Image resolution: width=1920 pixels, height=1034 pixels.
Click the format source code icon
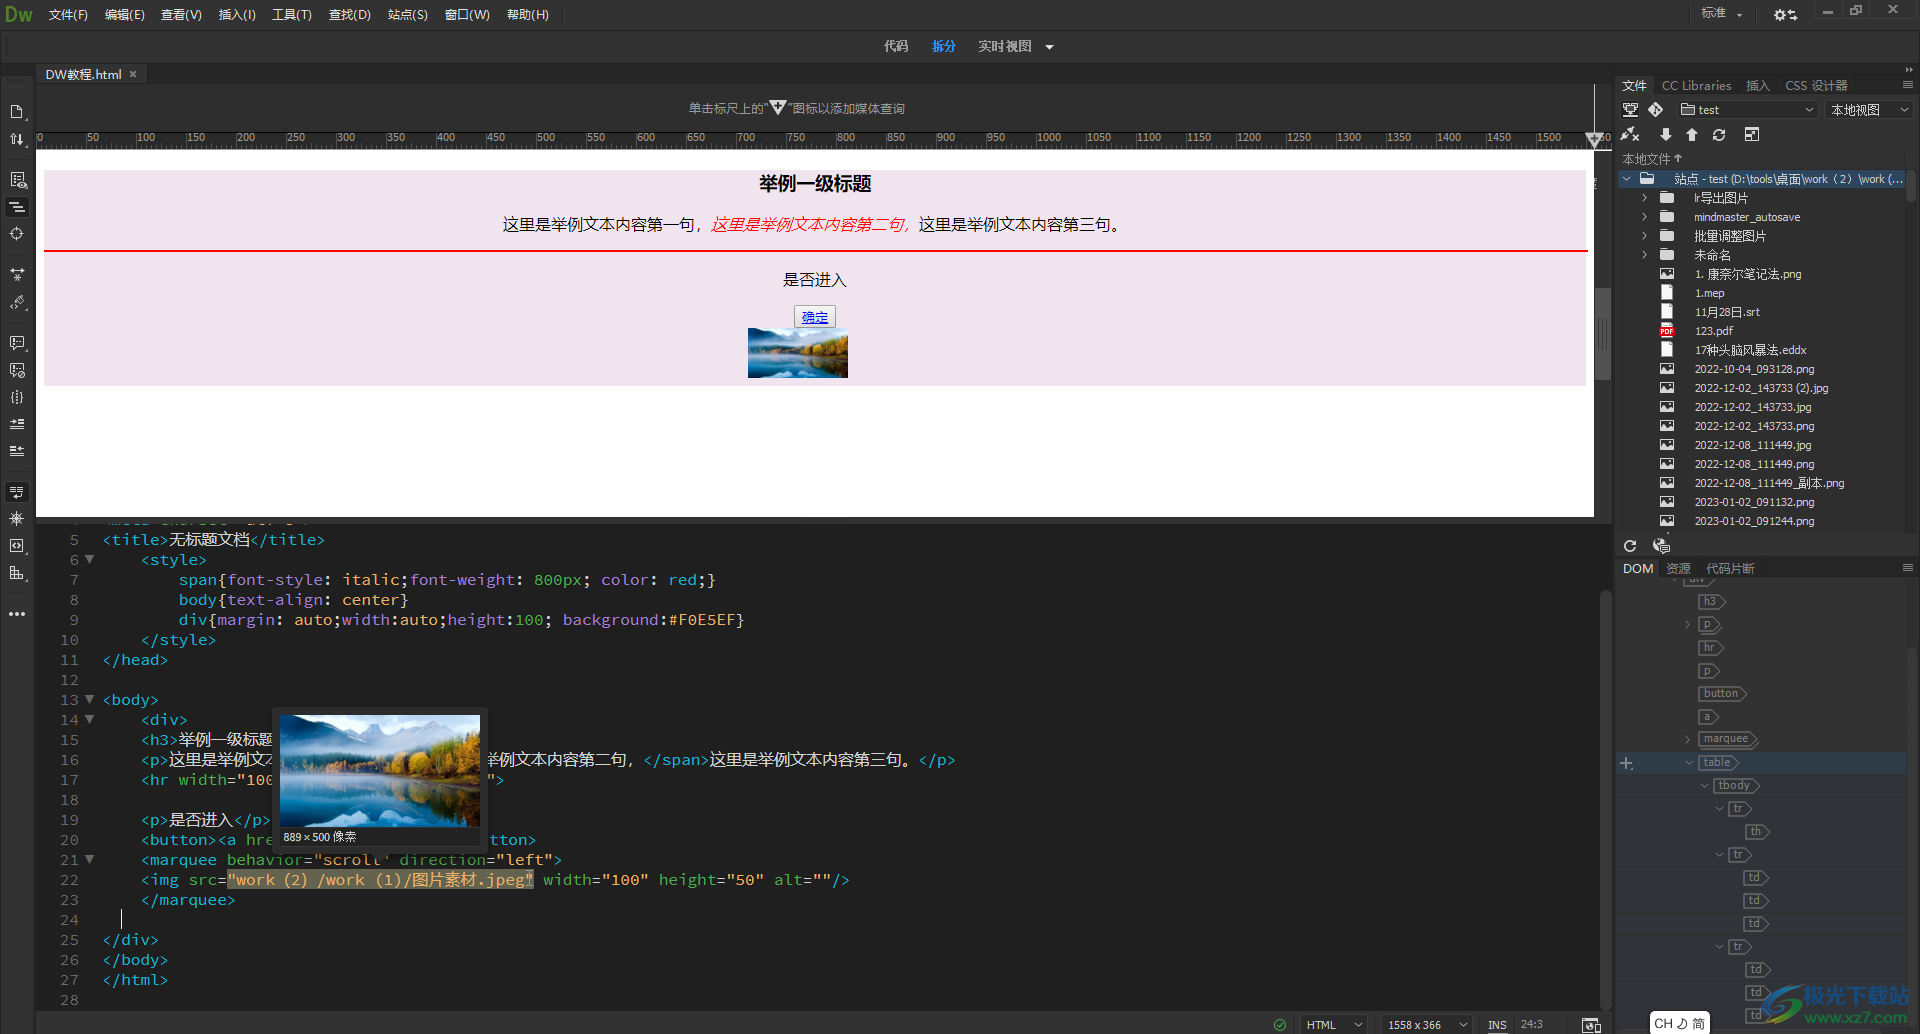click(17, 302)
